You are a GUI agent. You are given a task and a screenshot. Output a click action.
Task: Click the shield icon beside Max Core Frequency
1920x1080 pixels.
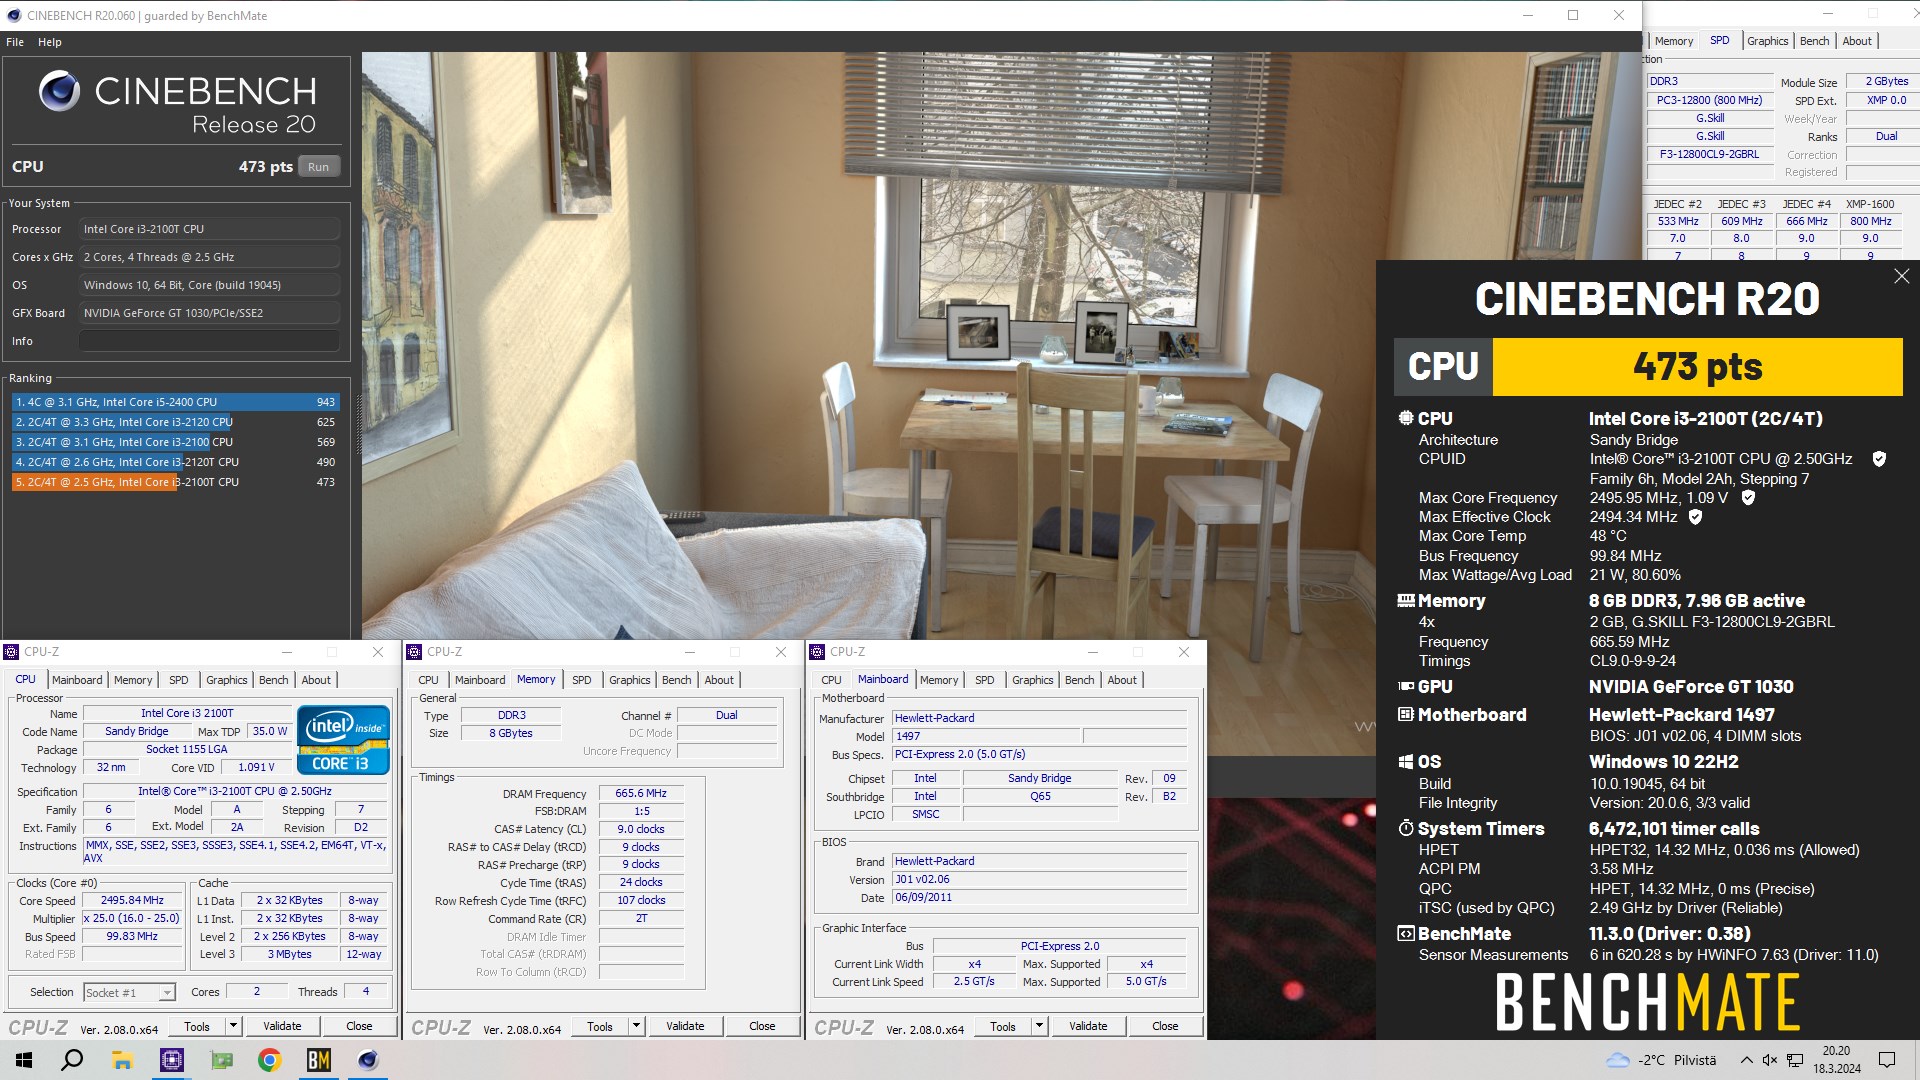click(x=1748, y=497)
